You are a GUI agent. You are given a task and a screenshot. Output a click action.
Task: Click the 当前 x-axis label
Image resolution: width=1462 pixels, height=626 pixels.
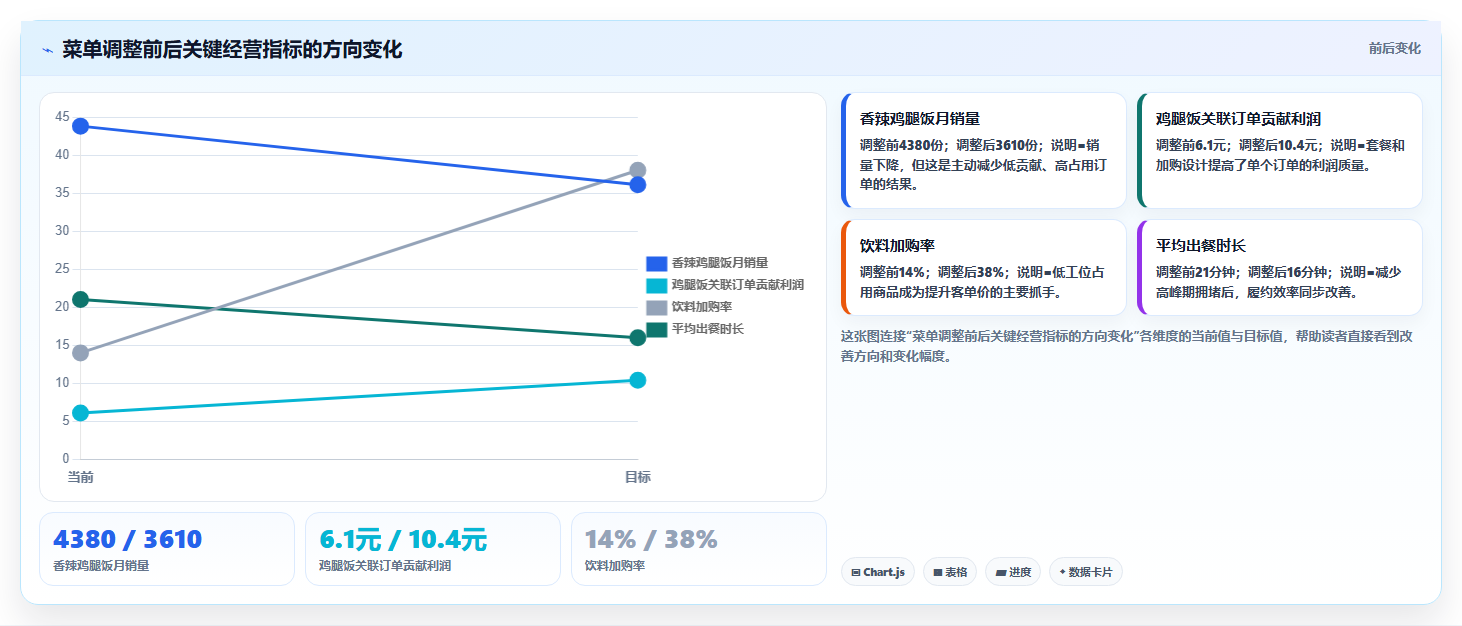tap(81, 477)
